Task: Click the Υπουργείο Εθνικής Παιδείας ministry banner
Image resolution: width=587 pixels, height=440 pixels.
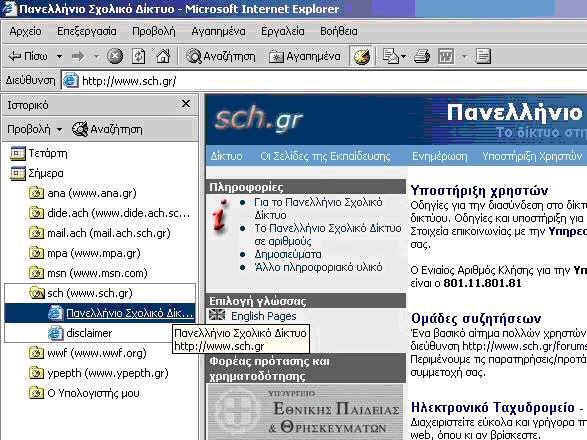Action: (305, 412)
